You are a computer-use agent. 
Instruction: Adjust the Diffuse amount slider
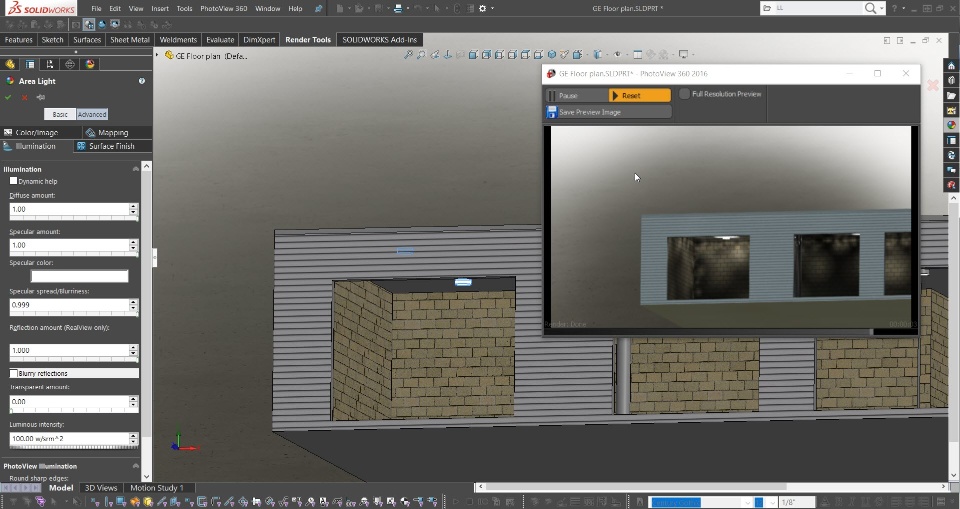[73, 218]
